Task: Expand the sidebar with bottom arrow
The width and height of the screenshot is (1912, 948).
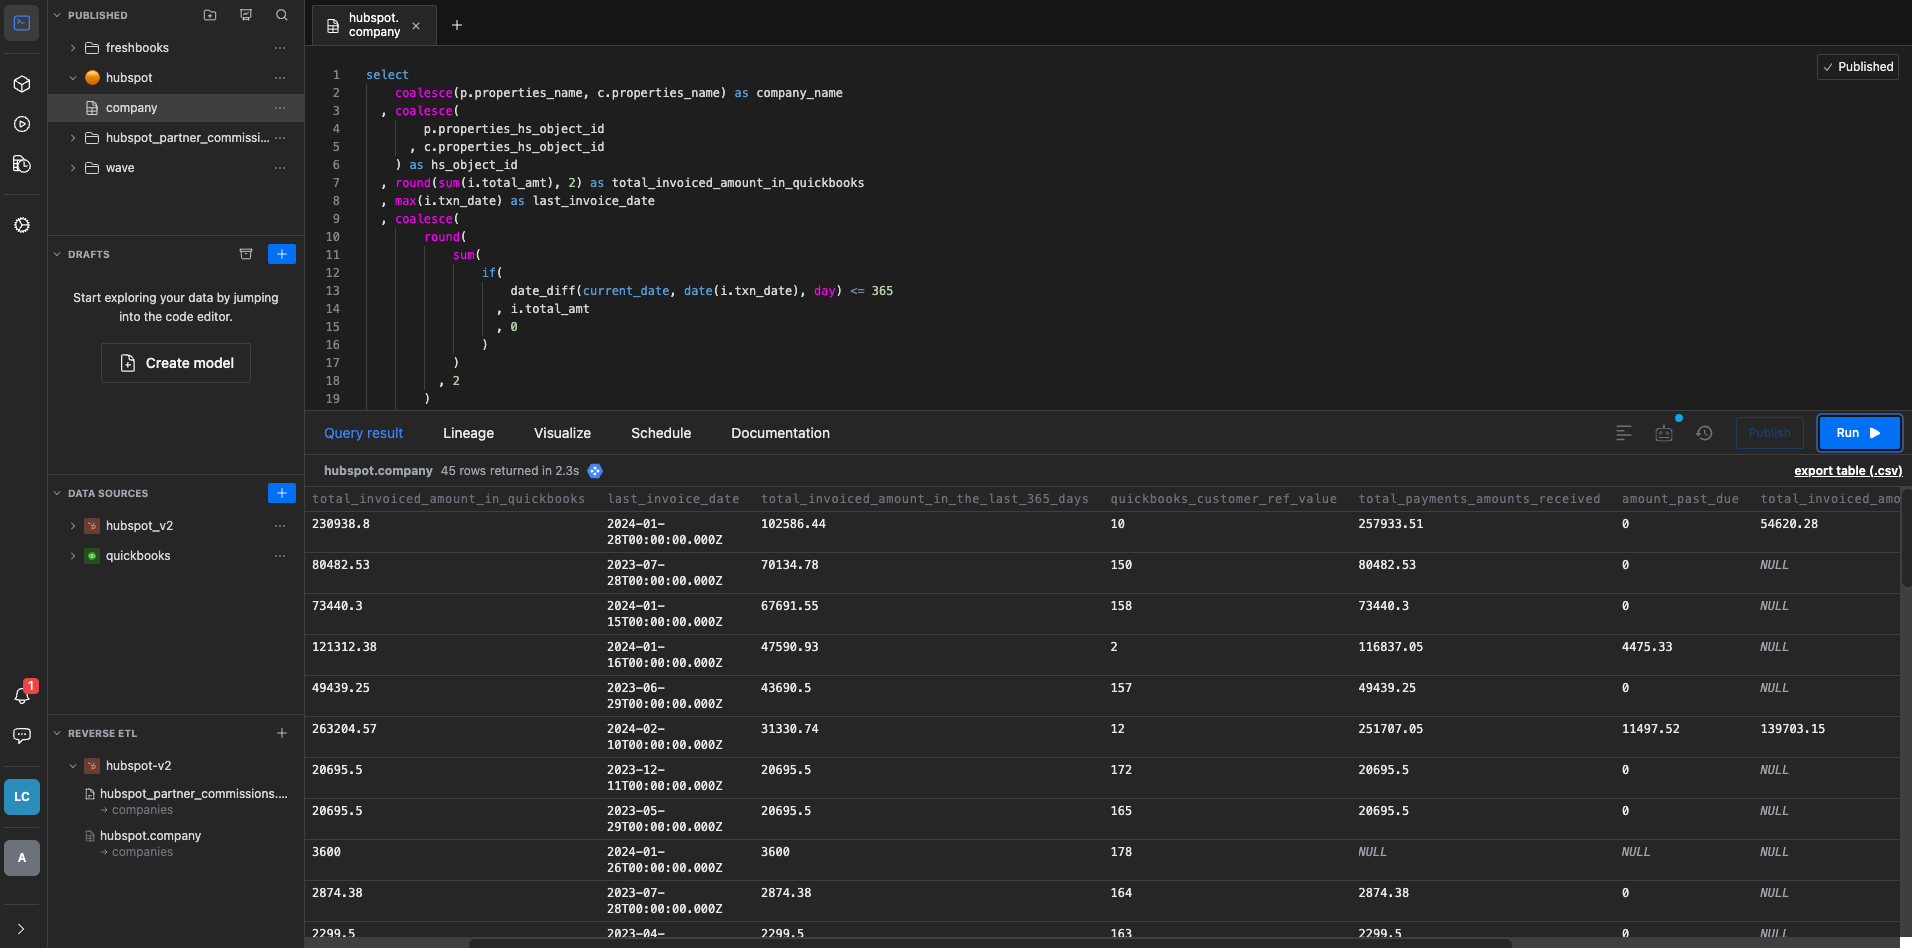Action: point(21,929)
